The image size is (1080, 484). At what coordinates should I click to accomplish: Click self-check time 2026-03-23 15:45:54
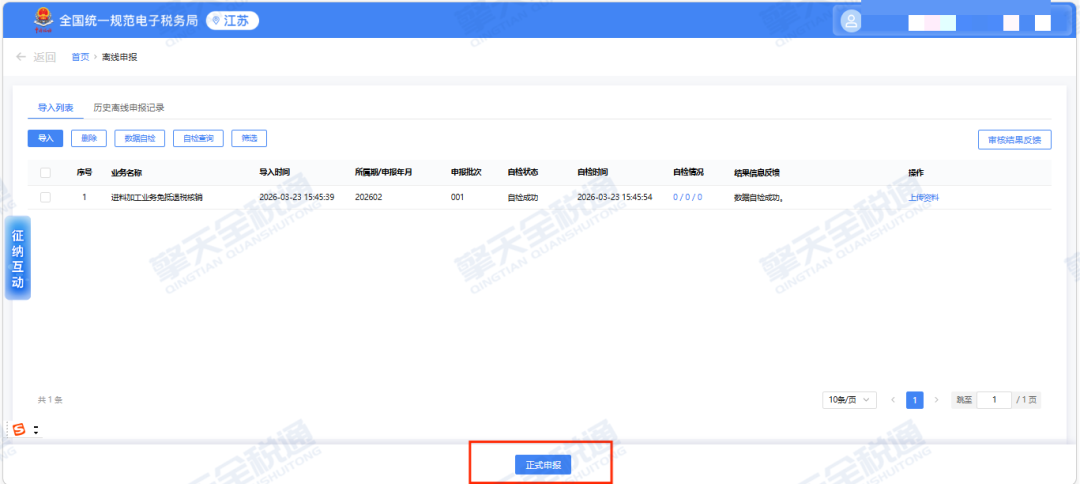pyautogui.click(x=614, y=197)
